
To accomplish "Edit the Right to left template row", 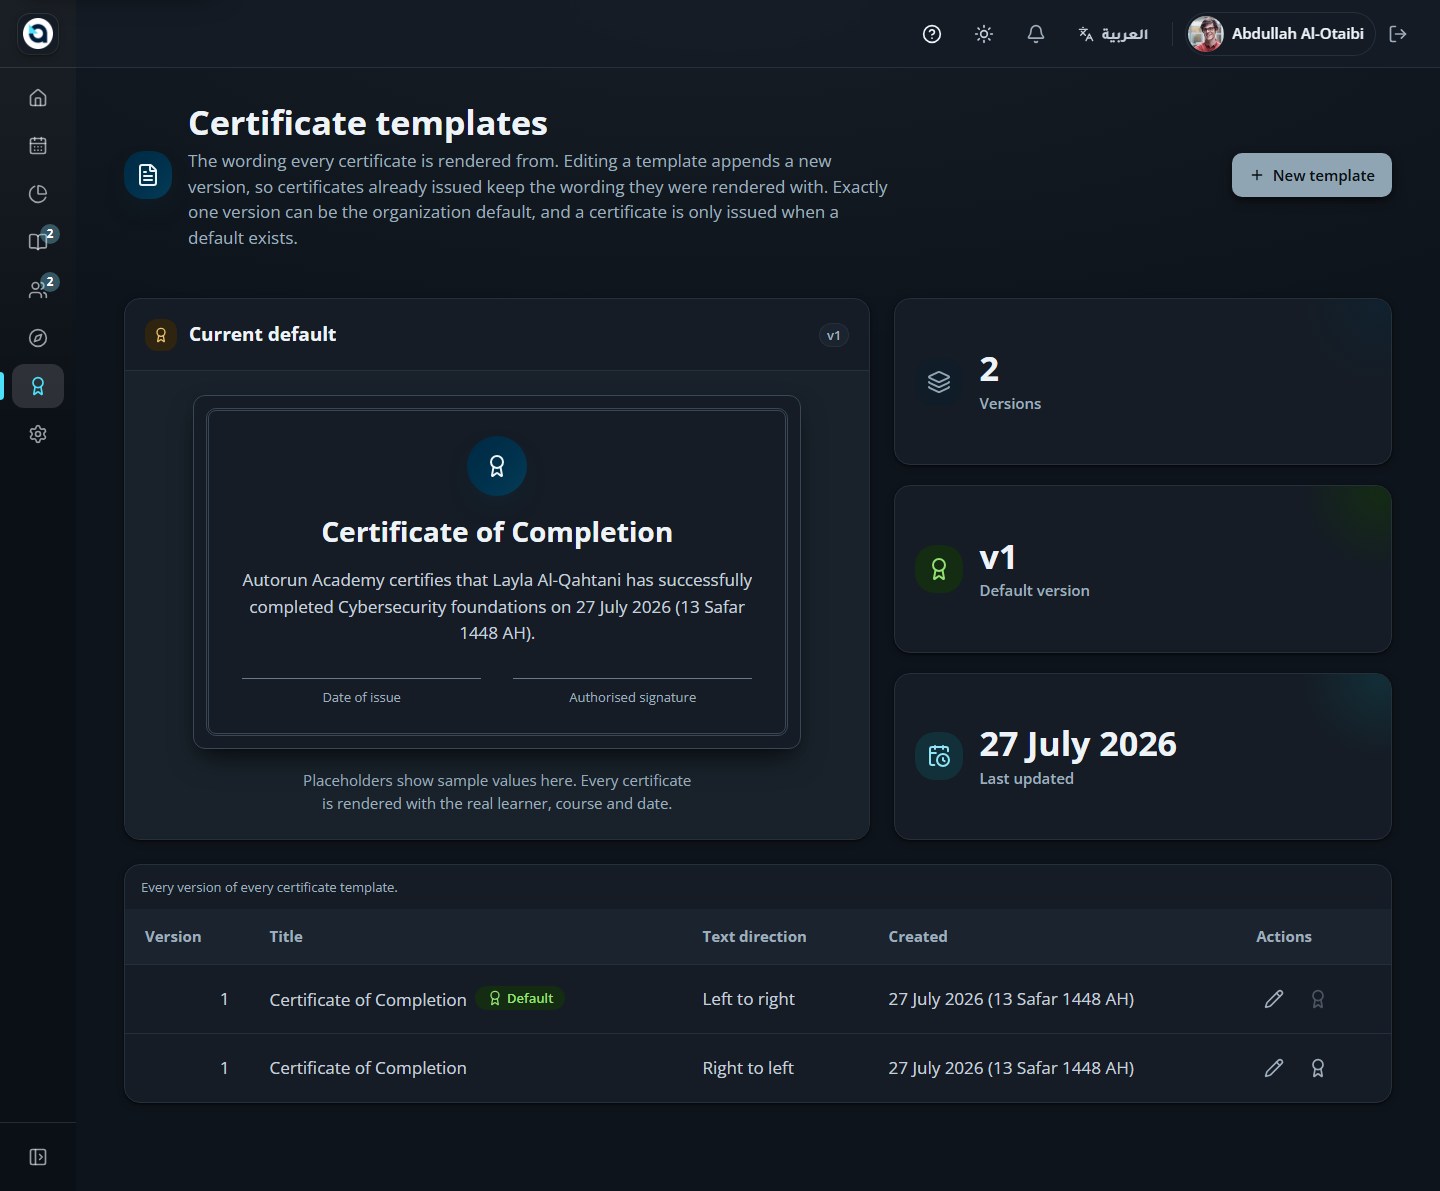I will click(1274, 1068).
